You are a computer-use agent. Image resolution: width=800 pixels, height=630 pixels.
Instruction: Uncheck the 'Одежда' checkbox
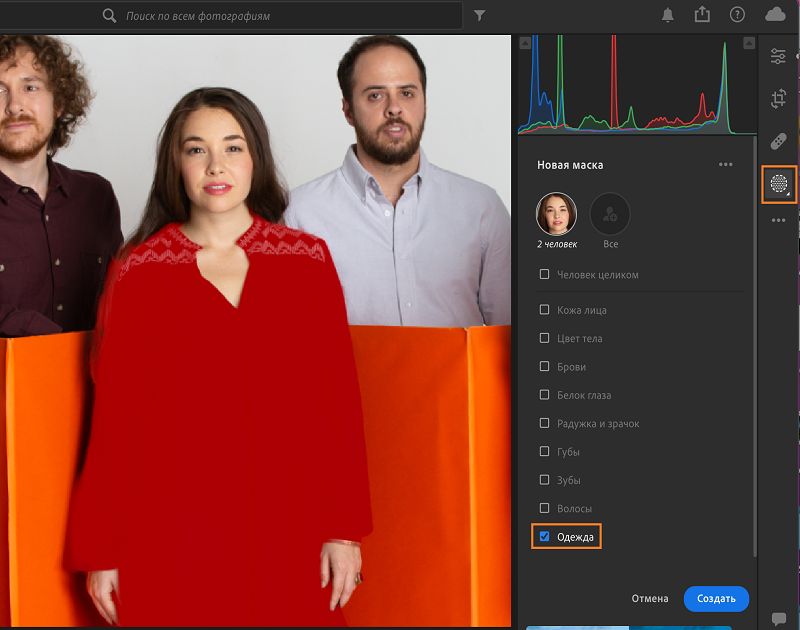[544, 537]
